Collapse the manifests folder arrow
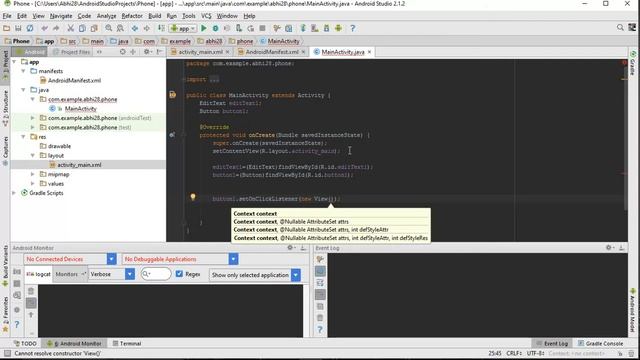 (23, 71)
